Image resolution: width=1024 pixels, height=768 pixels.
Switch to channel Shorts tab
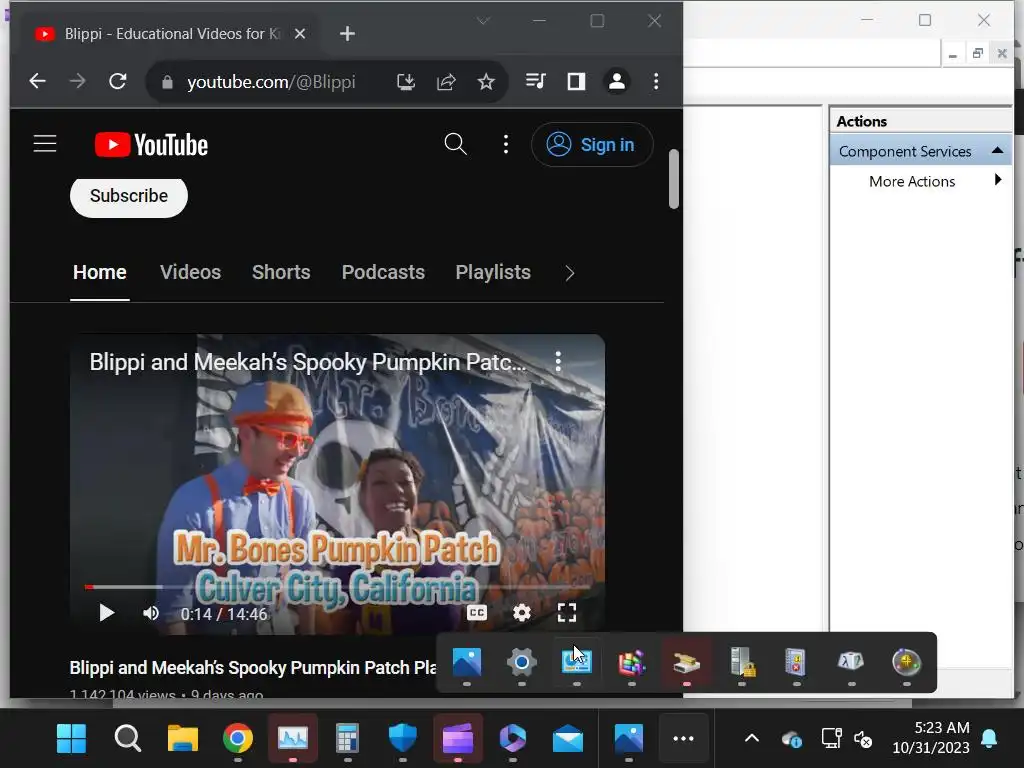click(x=281, y=272)
